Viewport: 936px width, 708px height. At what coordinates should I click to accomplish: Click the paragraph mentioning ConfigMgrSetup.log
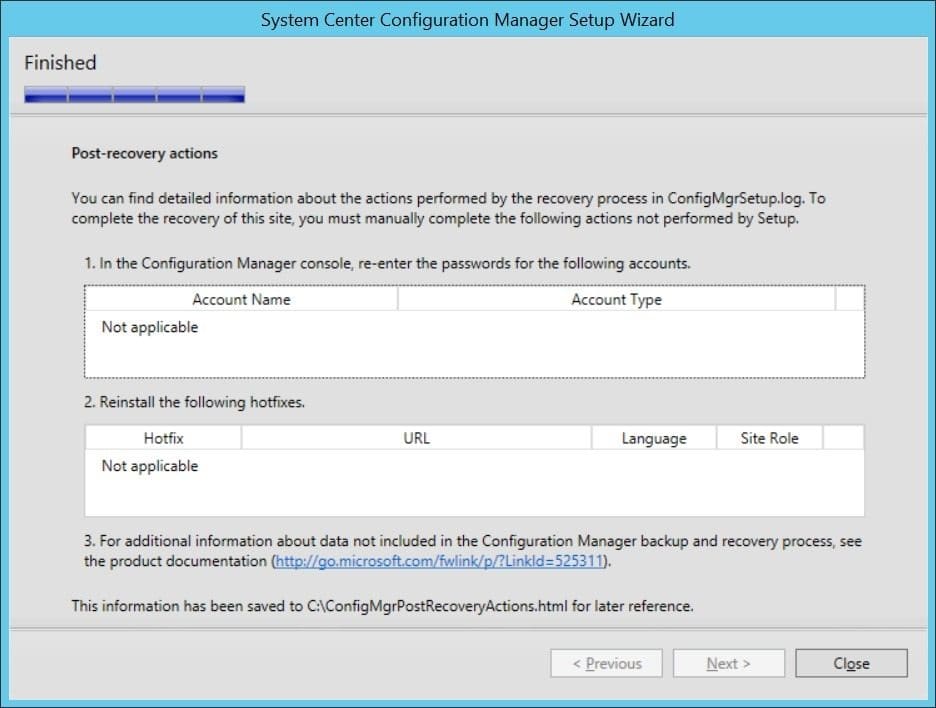[x=448, y=208]
